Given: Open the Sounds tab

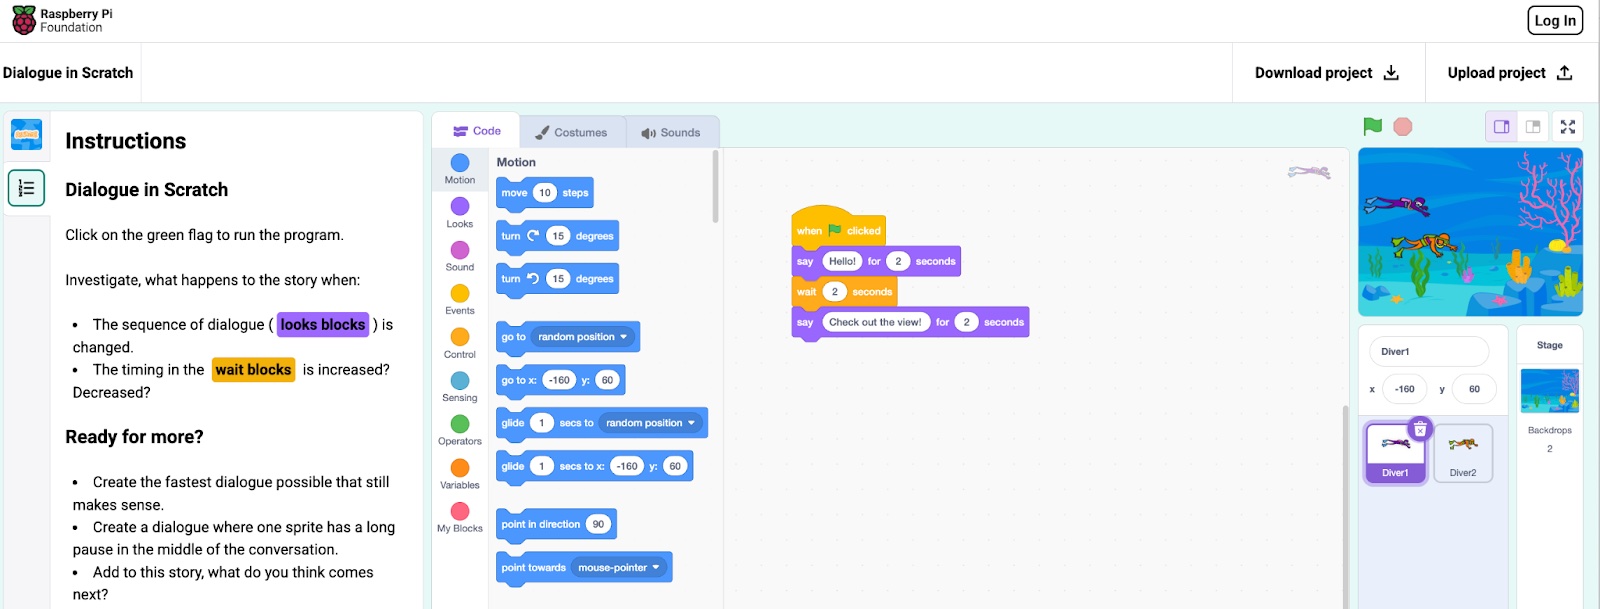Looking at the screenshot, I should (671, 132).
